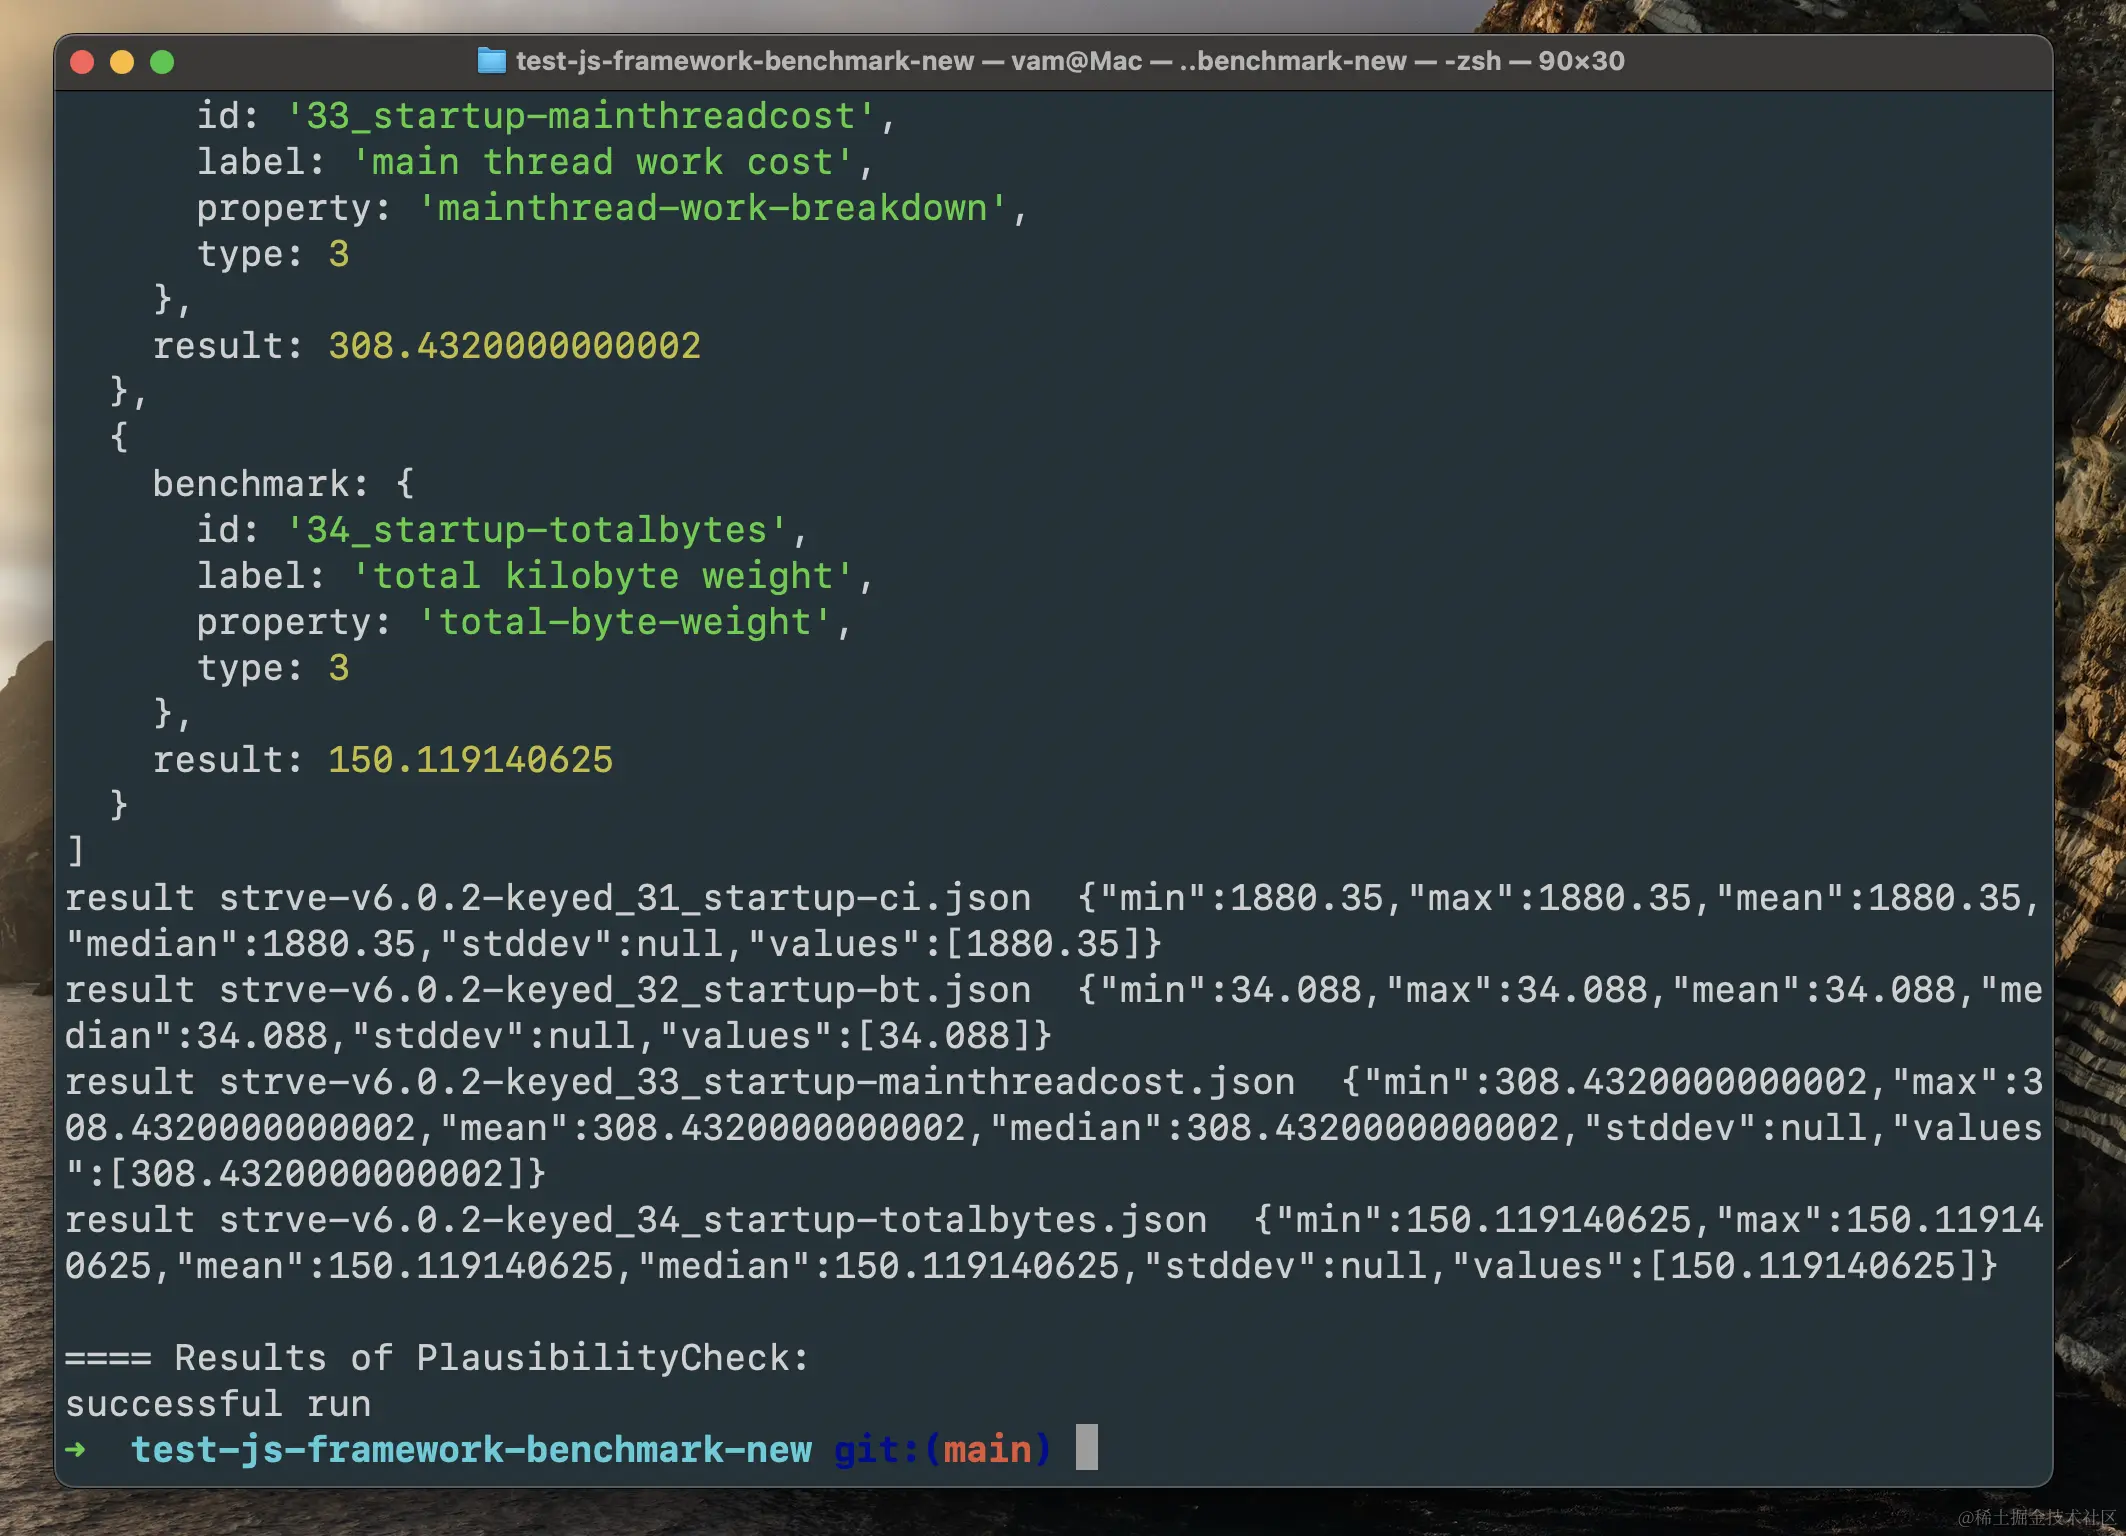
Task: Click 'strve-v6.0.2-keyed_31_startup-ci.json' filename
Action: point(624,898)
